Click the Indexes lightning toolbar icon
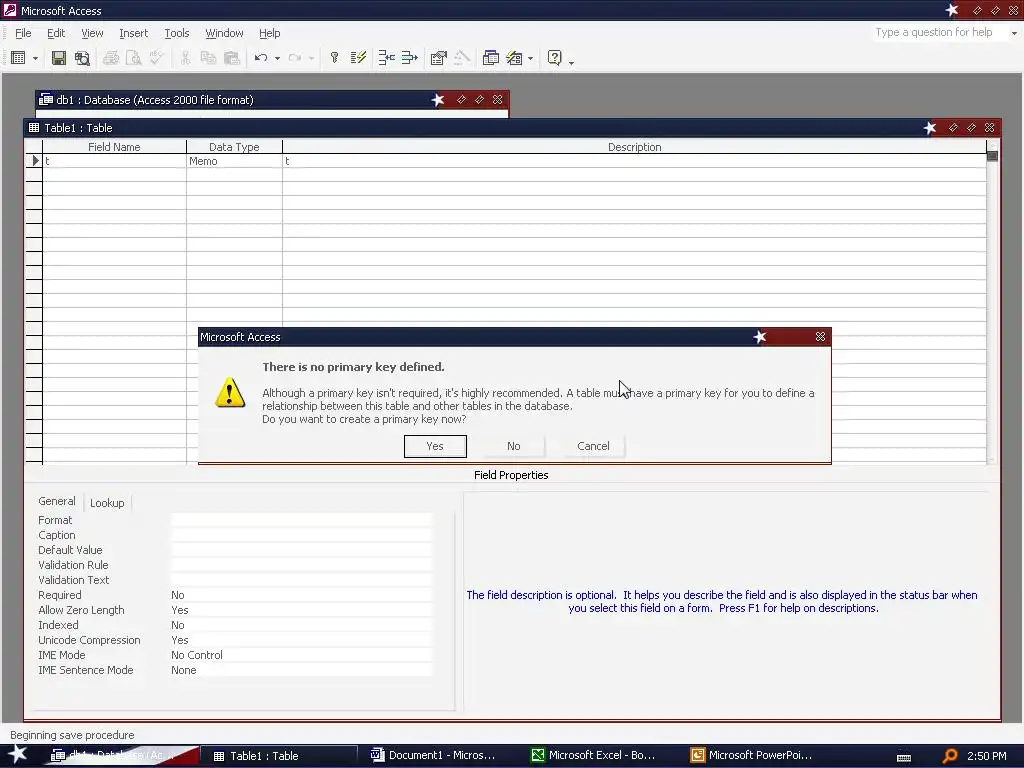Screen dimensions: 1024x768 [x=358, y=58]
